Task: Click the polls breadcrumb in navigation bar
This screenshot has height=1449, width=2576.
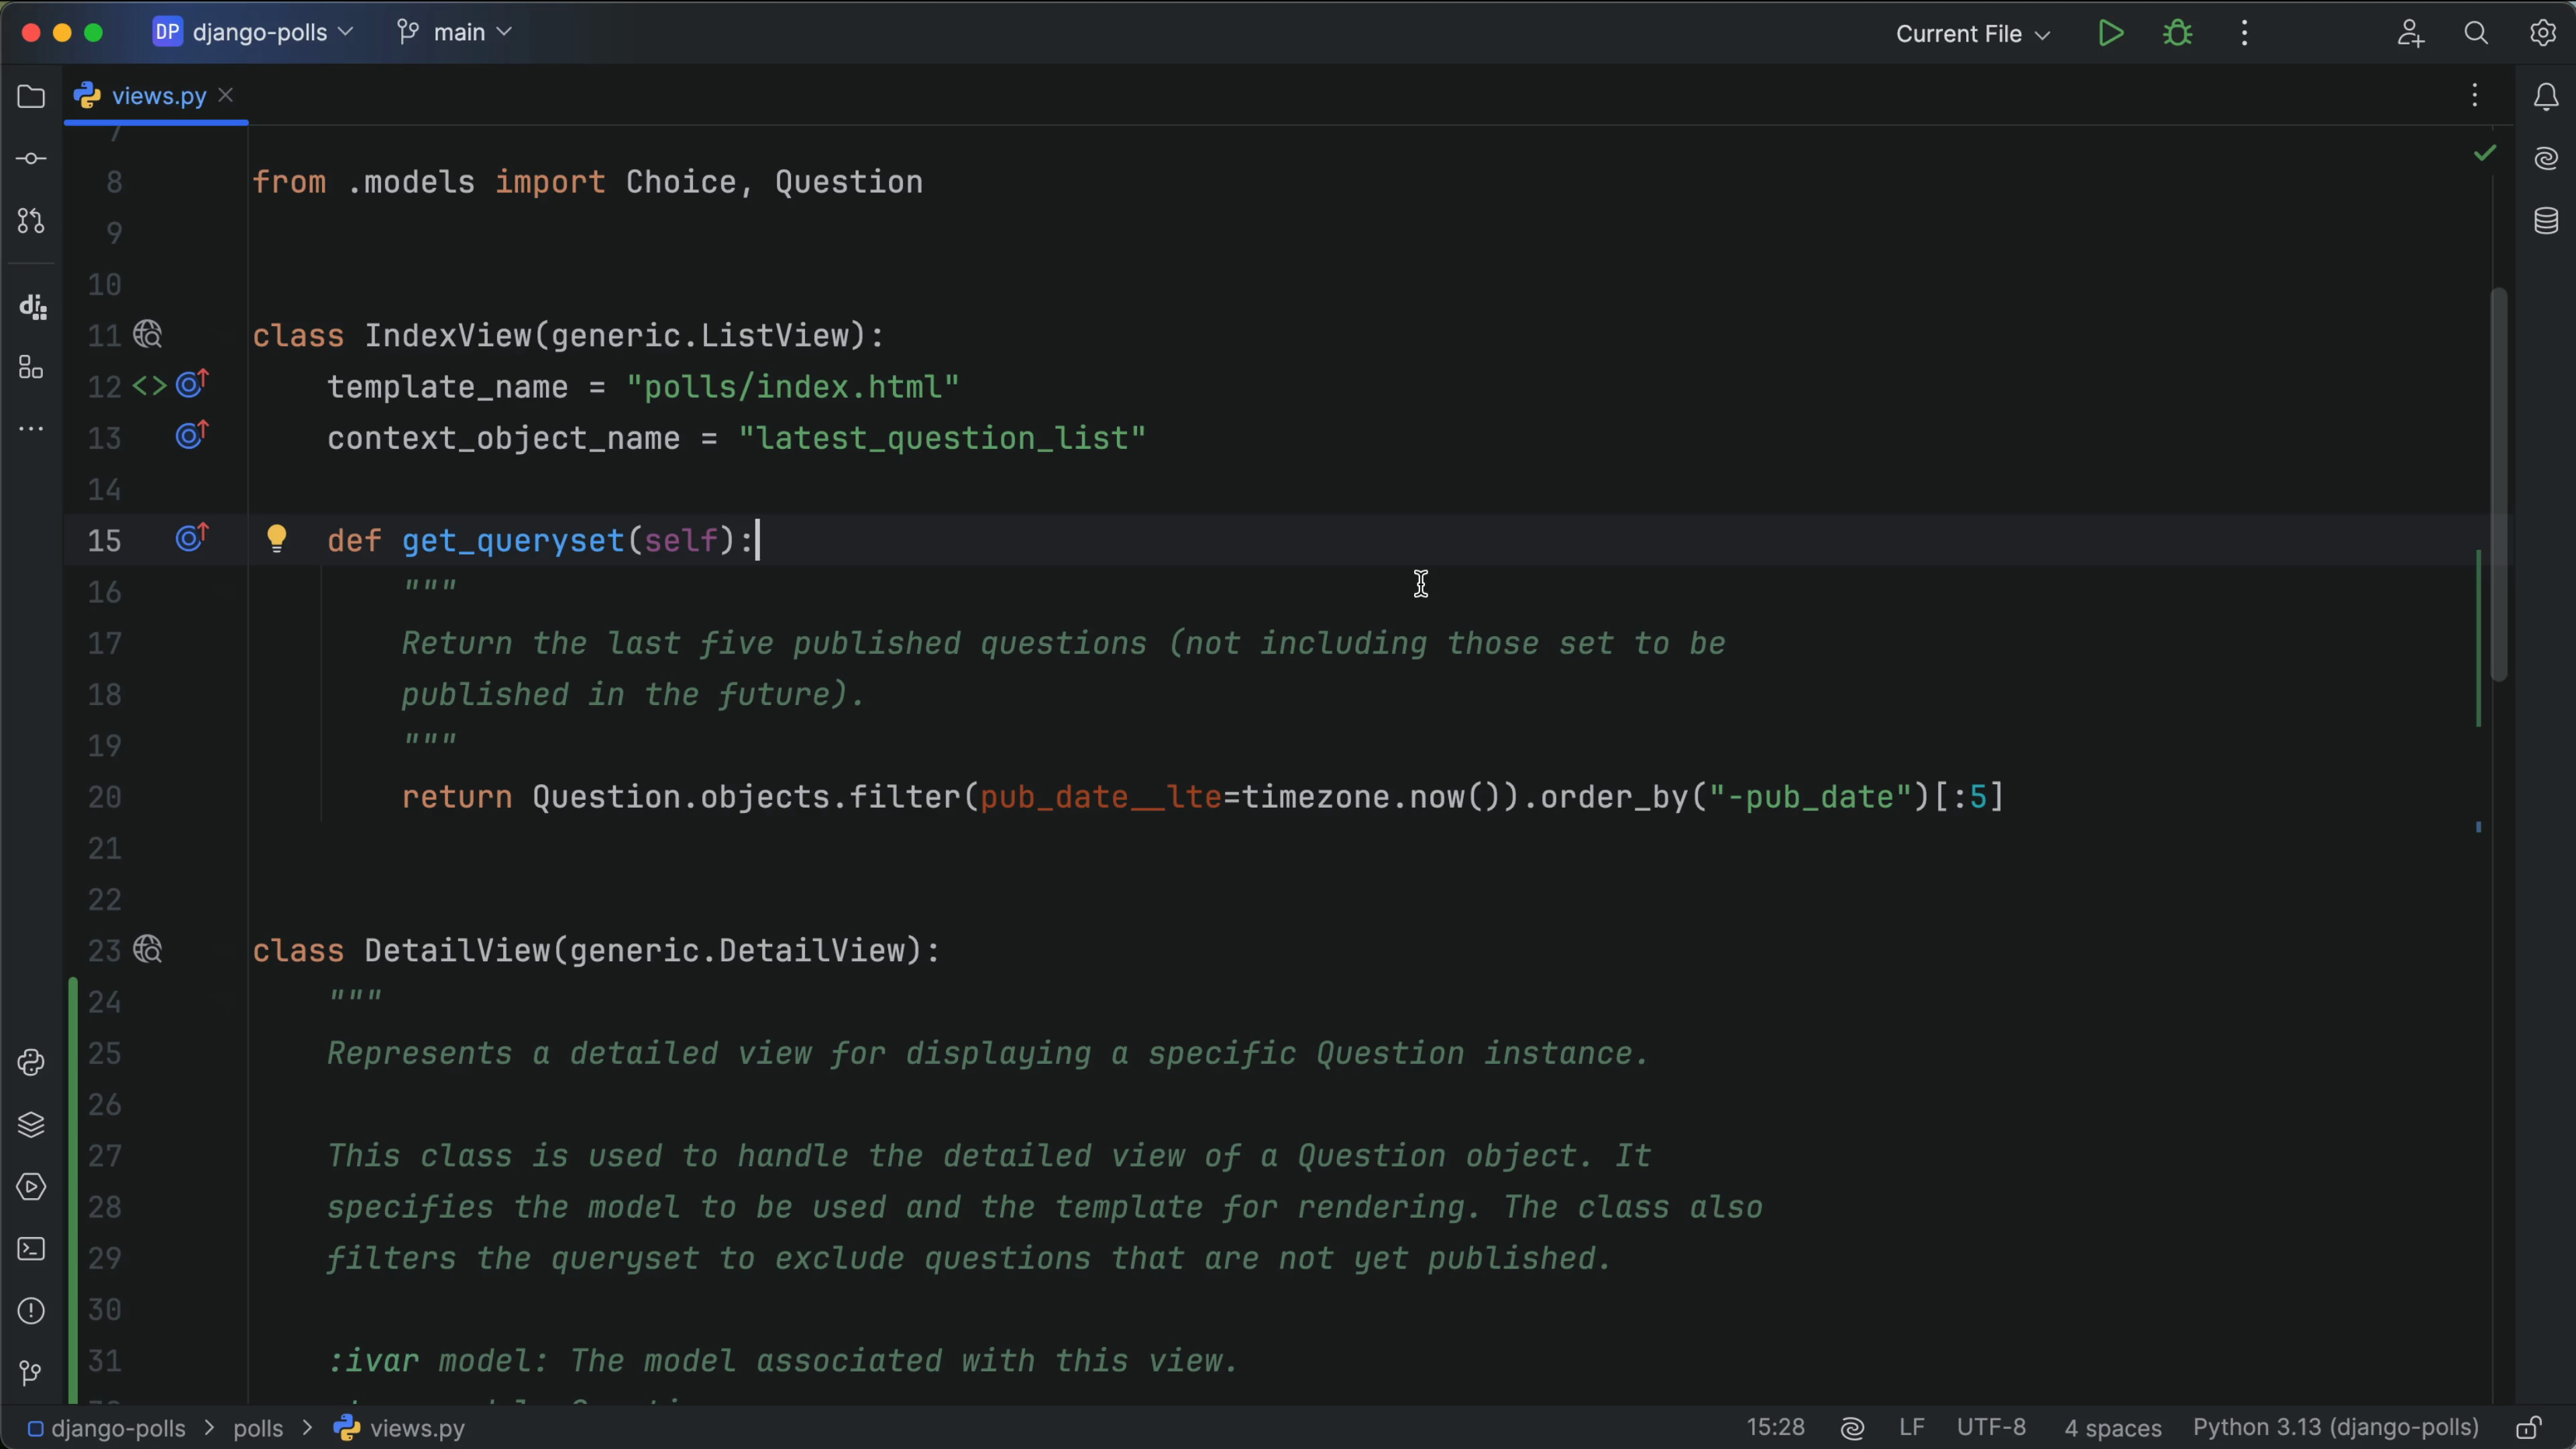Action: coord(258,1428)
